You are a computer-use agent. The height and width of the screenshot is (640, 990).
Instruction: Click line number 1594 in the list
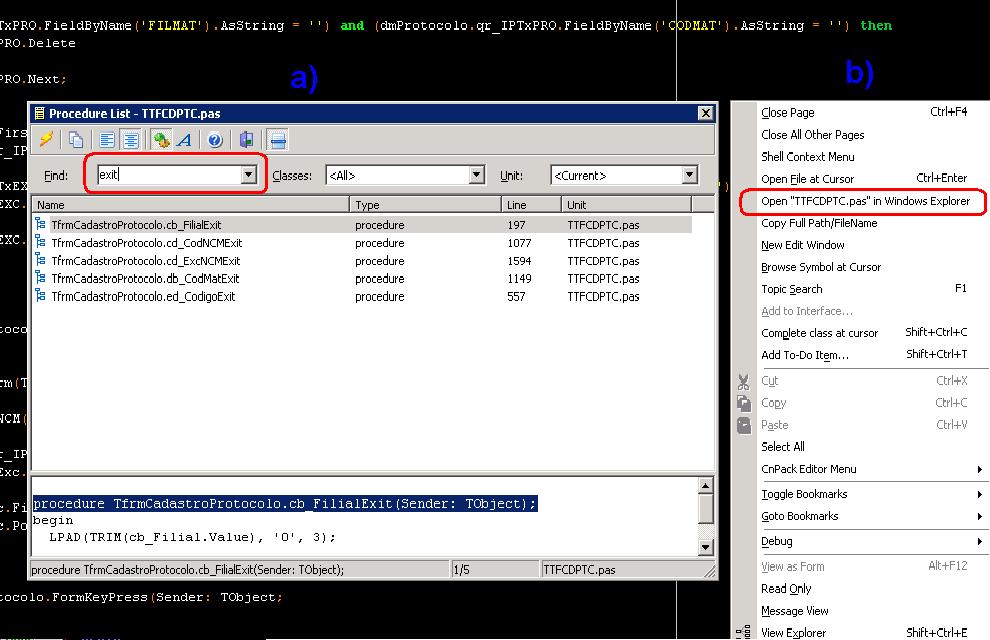click(x=519, y=261)
